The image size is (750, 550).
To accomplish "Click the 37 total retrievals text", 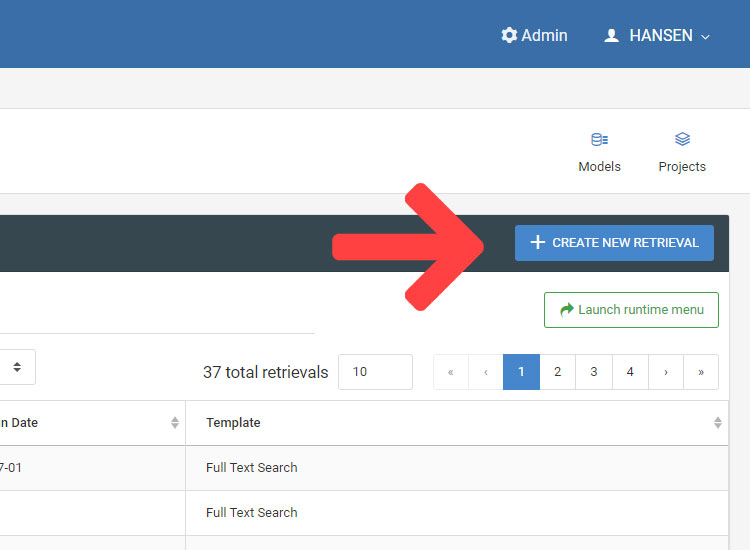I will tap(265, 372).
